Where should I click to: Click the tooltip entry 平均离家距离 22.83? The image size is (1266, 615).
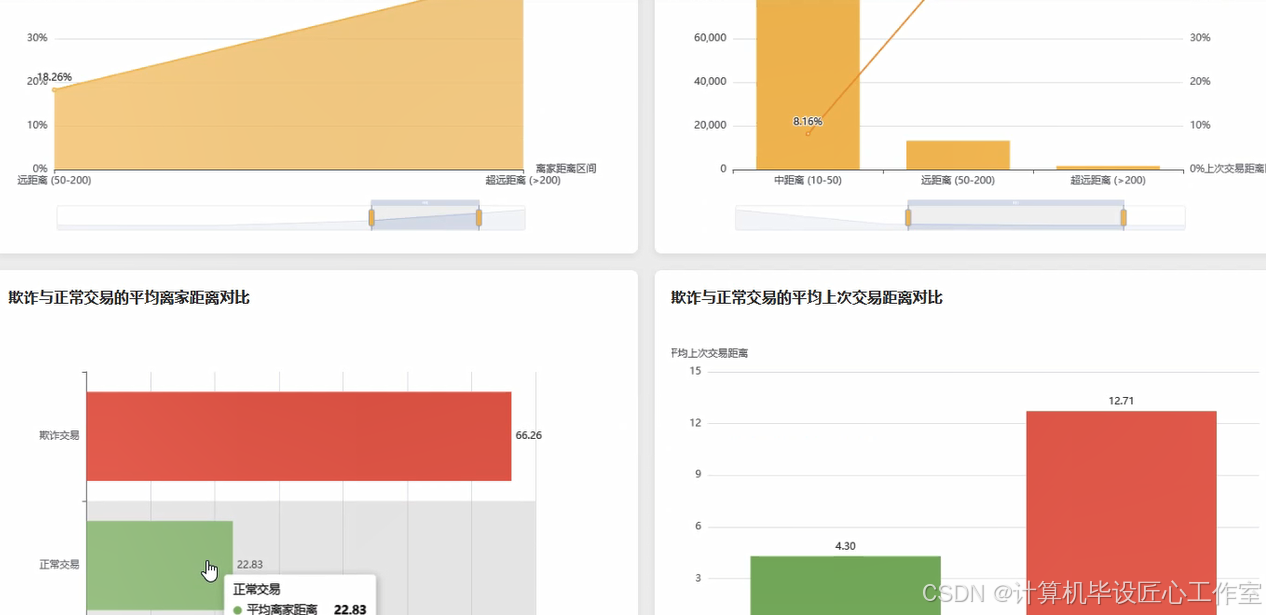tap(300, 609)
